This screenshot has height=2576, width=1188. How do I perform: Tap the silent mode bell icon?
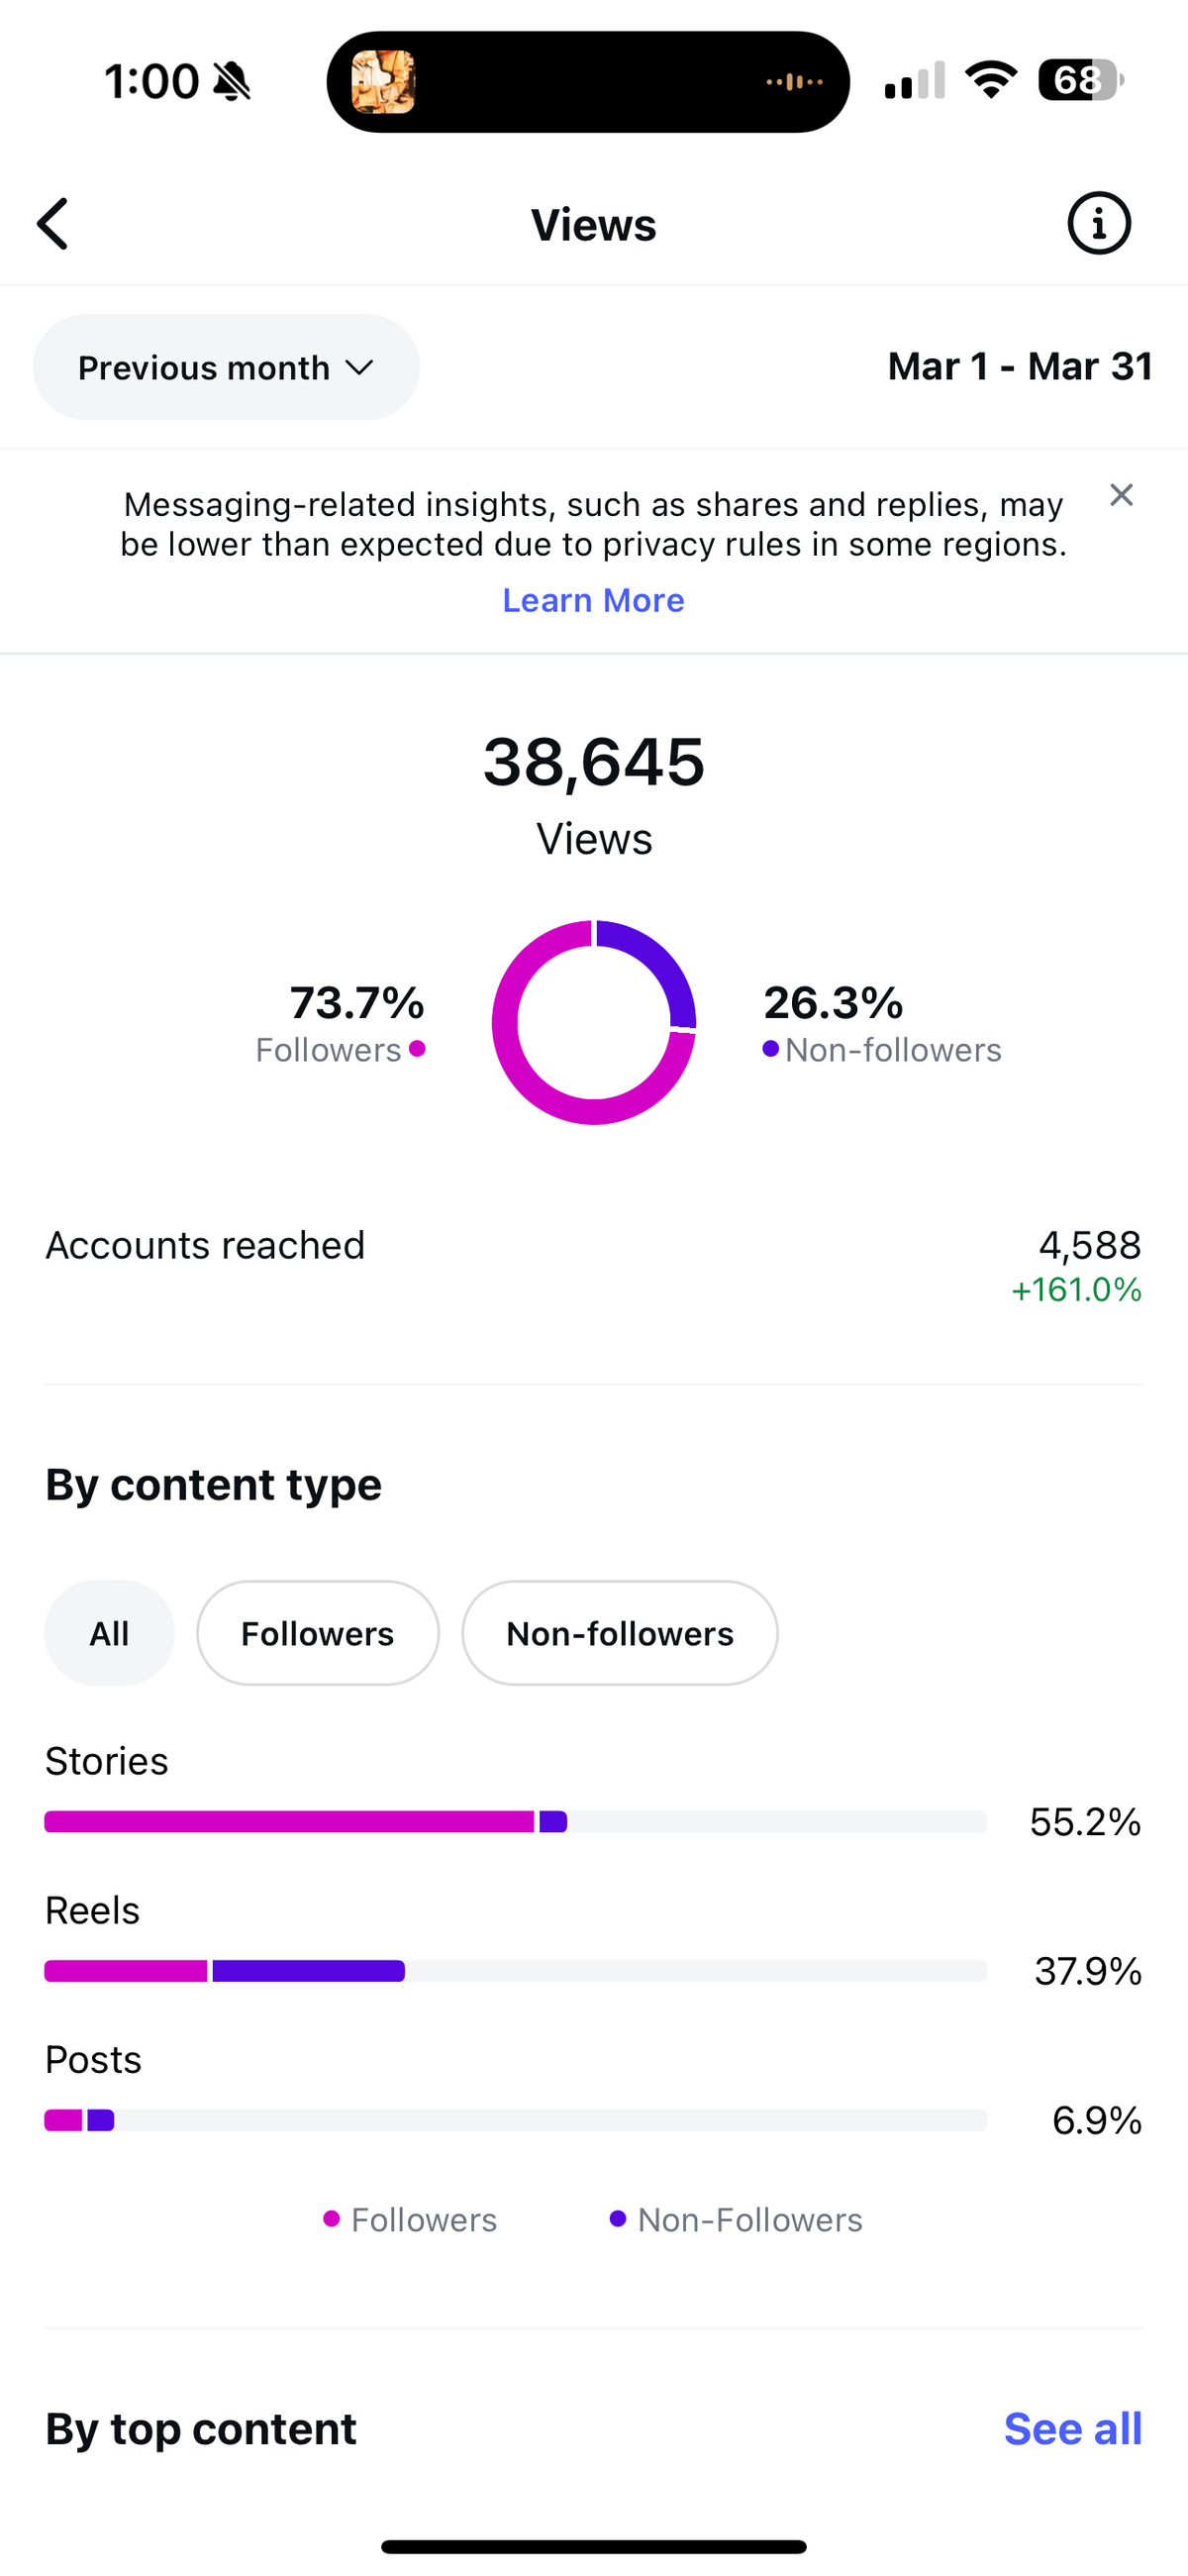[x=232, y=81]
